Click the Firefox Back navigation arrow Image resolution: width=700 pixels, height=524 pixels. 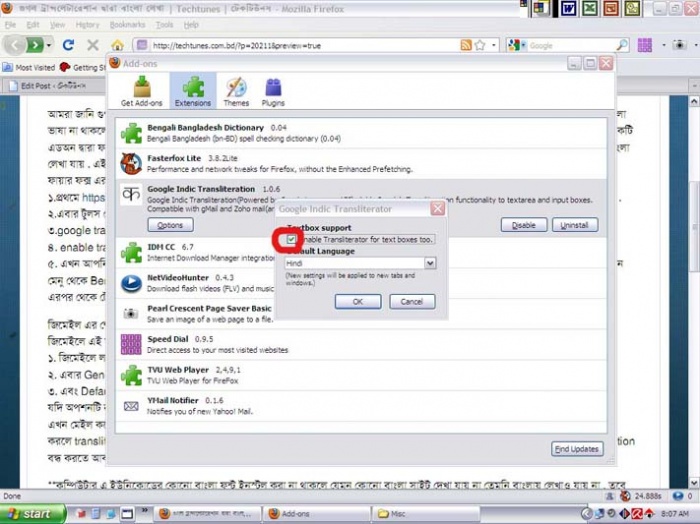click(15, 45)
